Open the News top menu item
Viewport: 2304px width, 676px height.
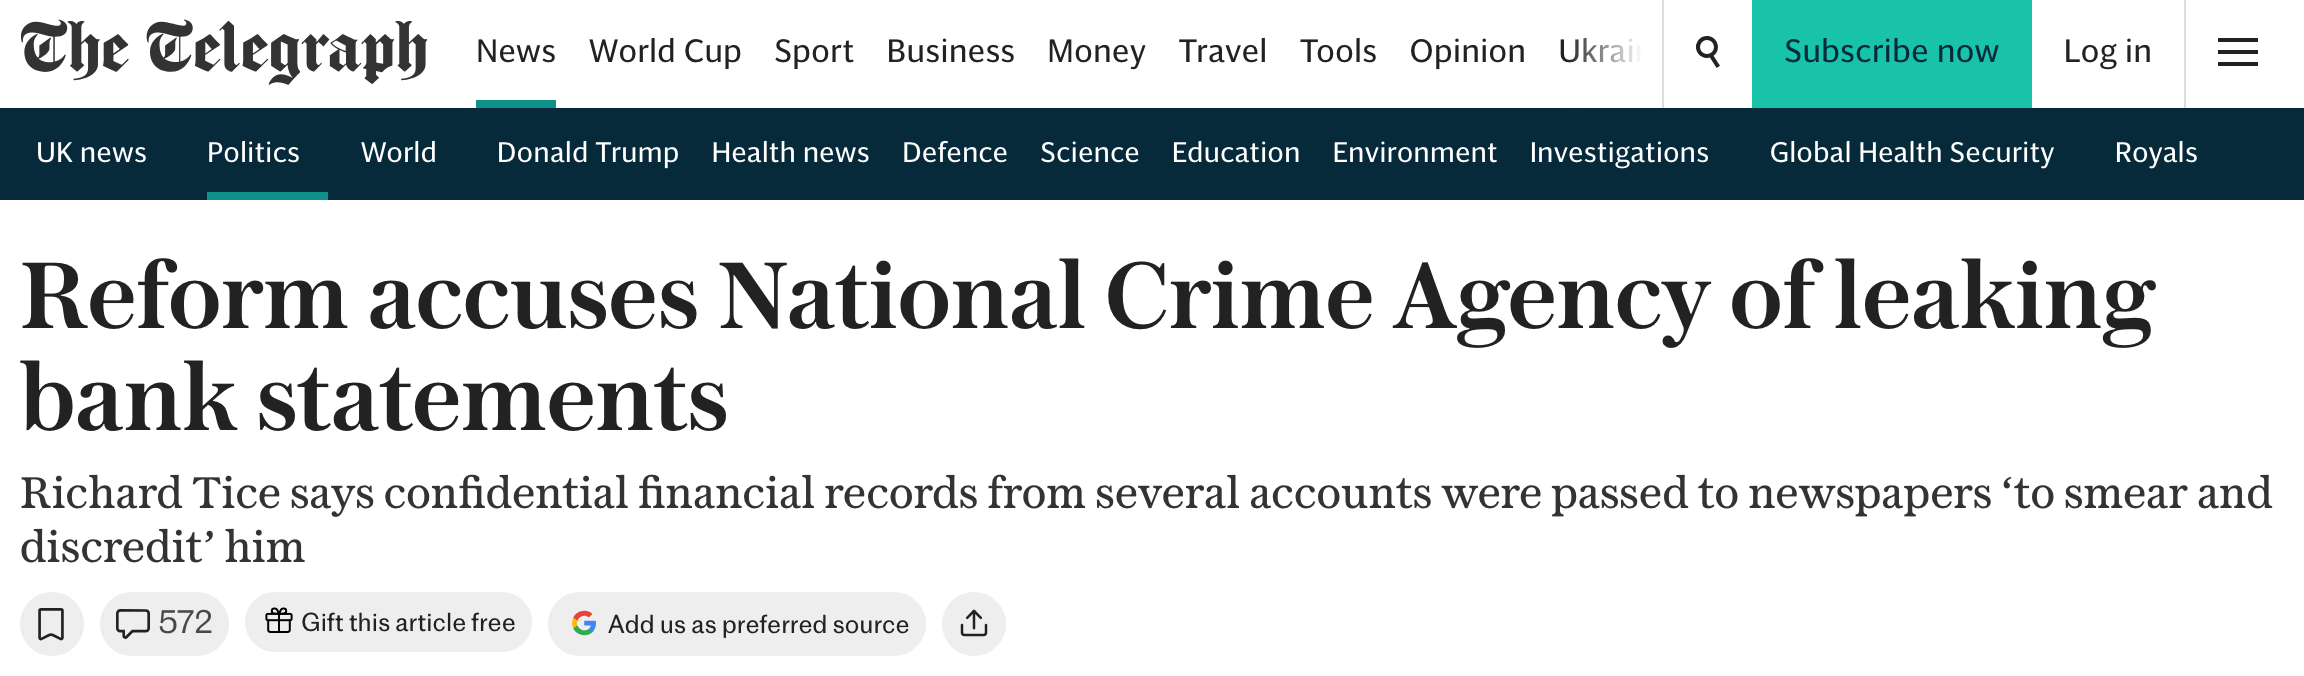tap(516, 51)
